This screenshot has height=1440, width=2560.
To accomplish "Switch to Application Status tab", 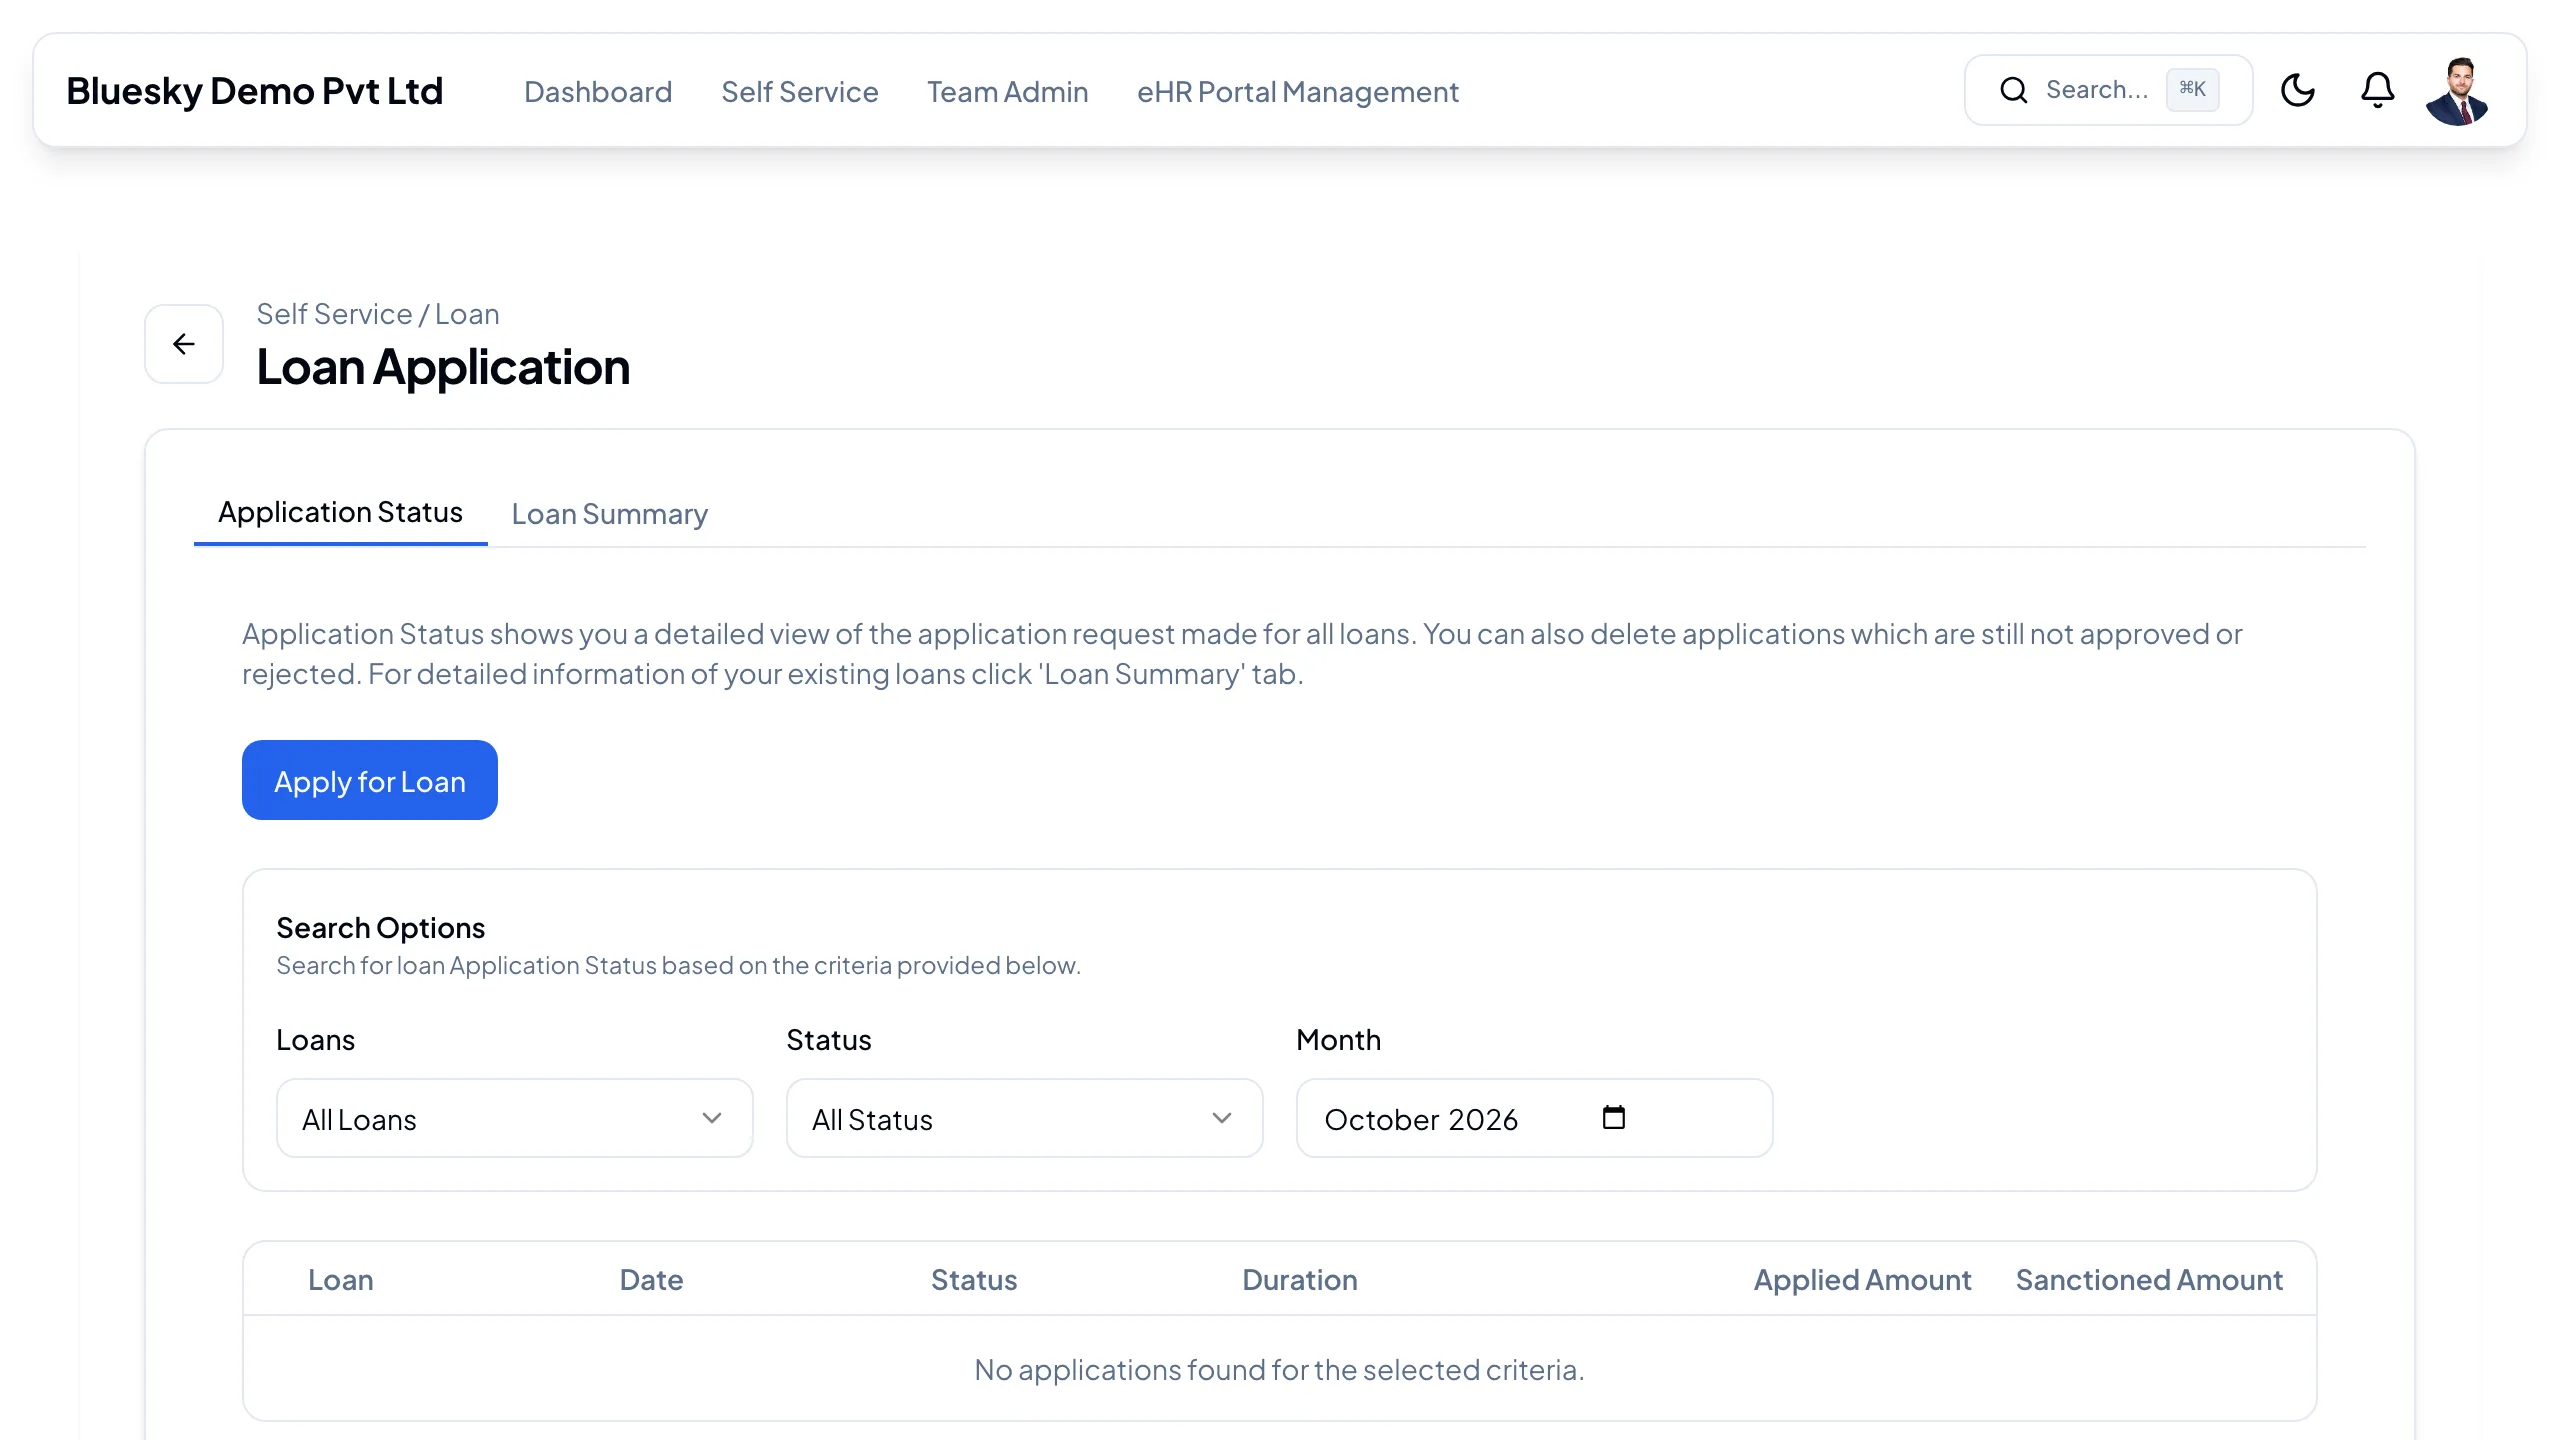I will (340, 513).
